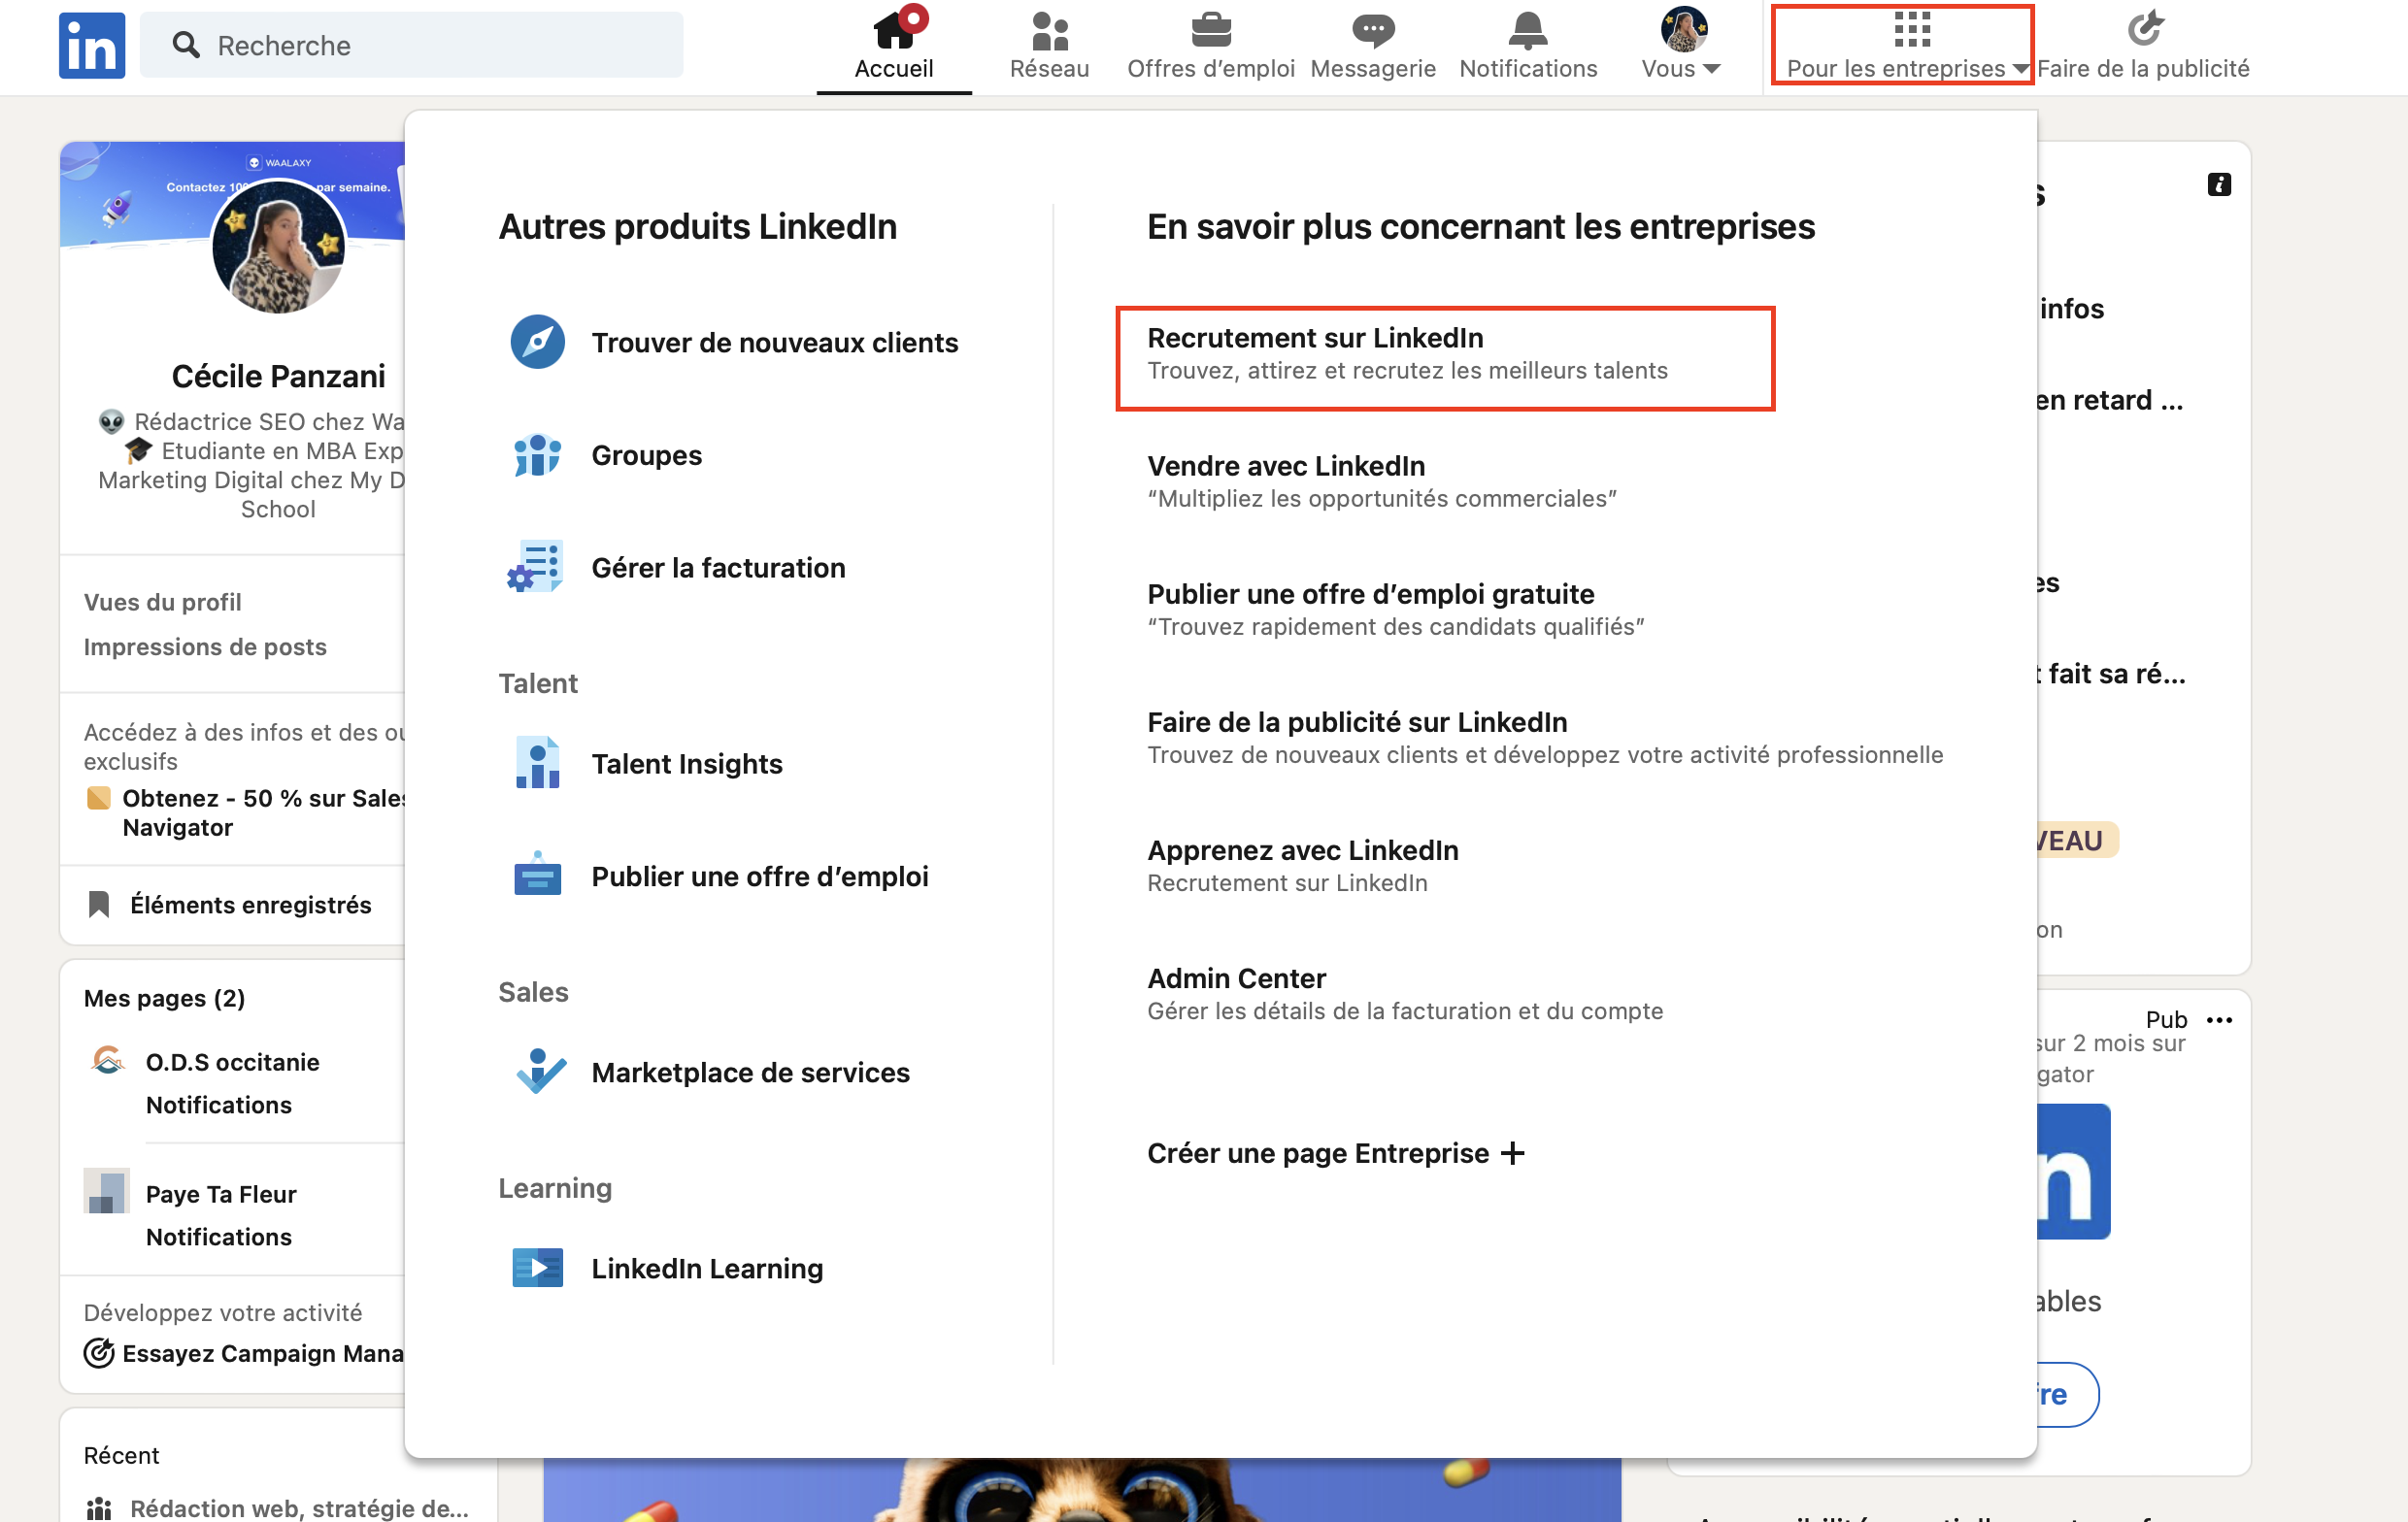Select Talent Insights menu item
The width and height of the screenshot is (2408, 1522).
[x=687, y=763]
